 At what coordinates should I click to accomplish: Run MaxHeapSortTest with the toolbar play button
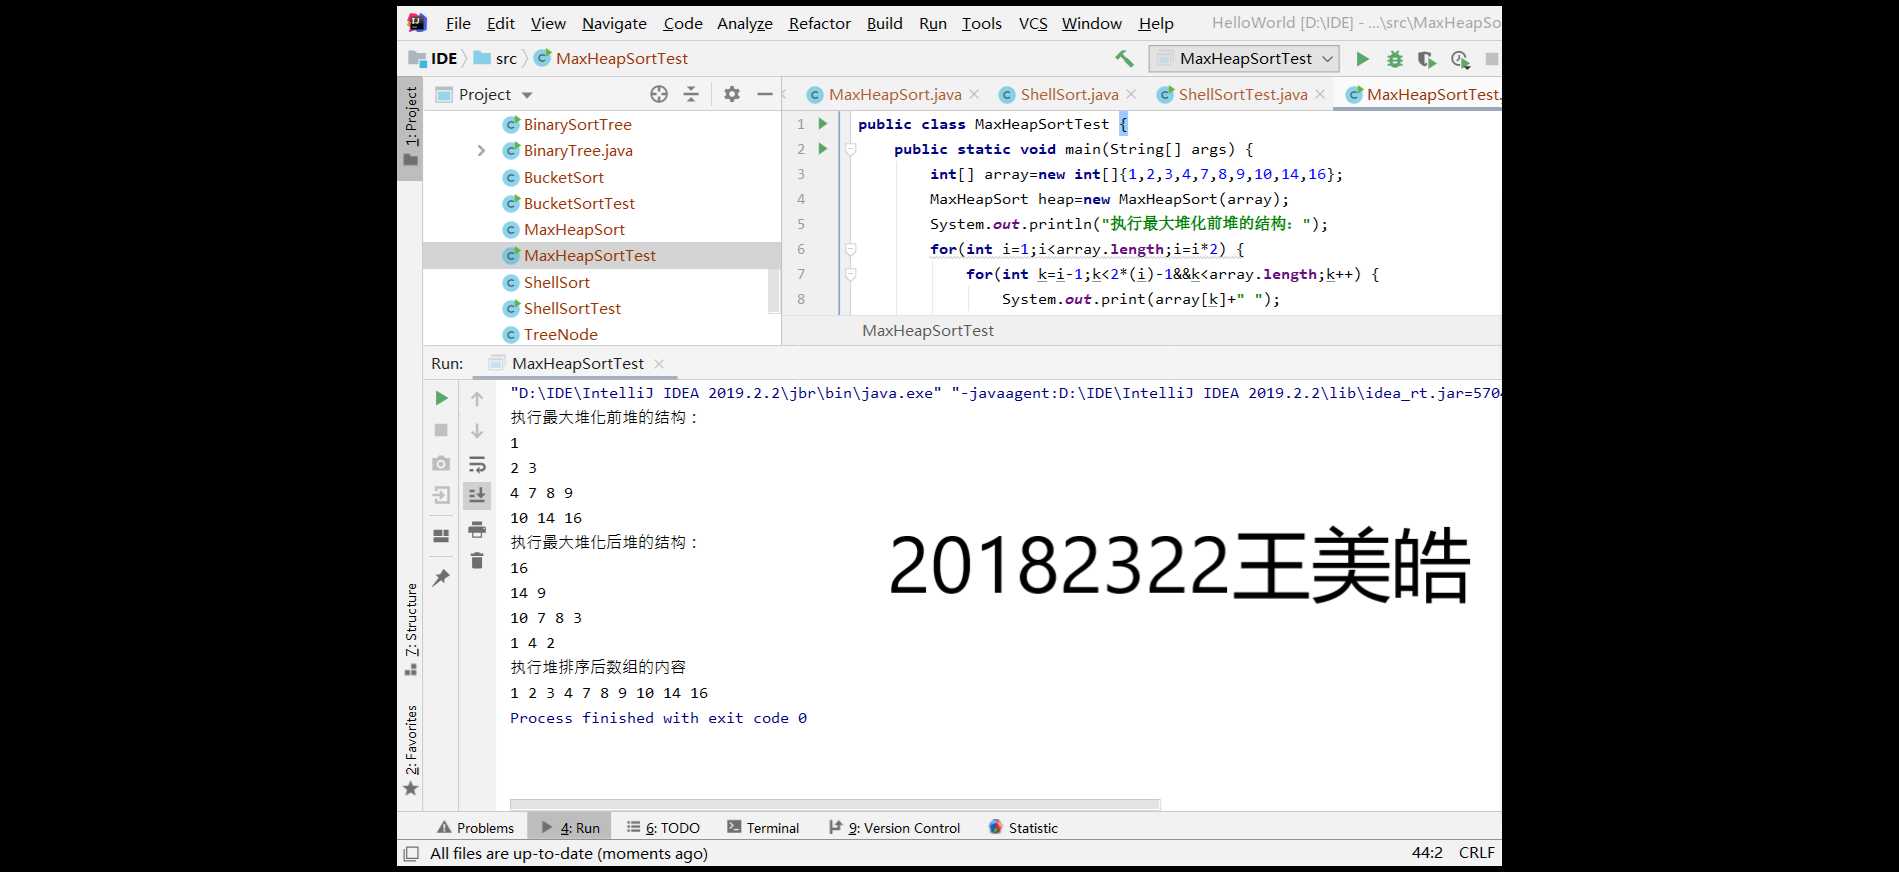pos(1362,59)
